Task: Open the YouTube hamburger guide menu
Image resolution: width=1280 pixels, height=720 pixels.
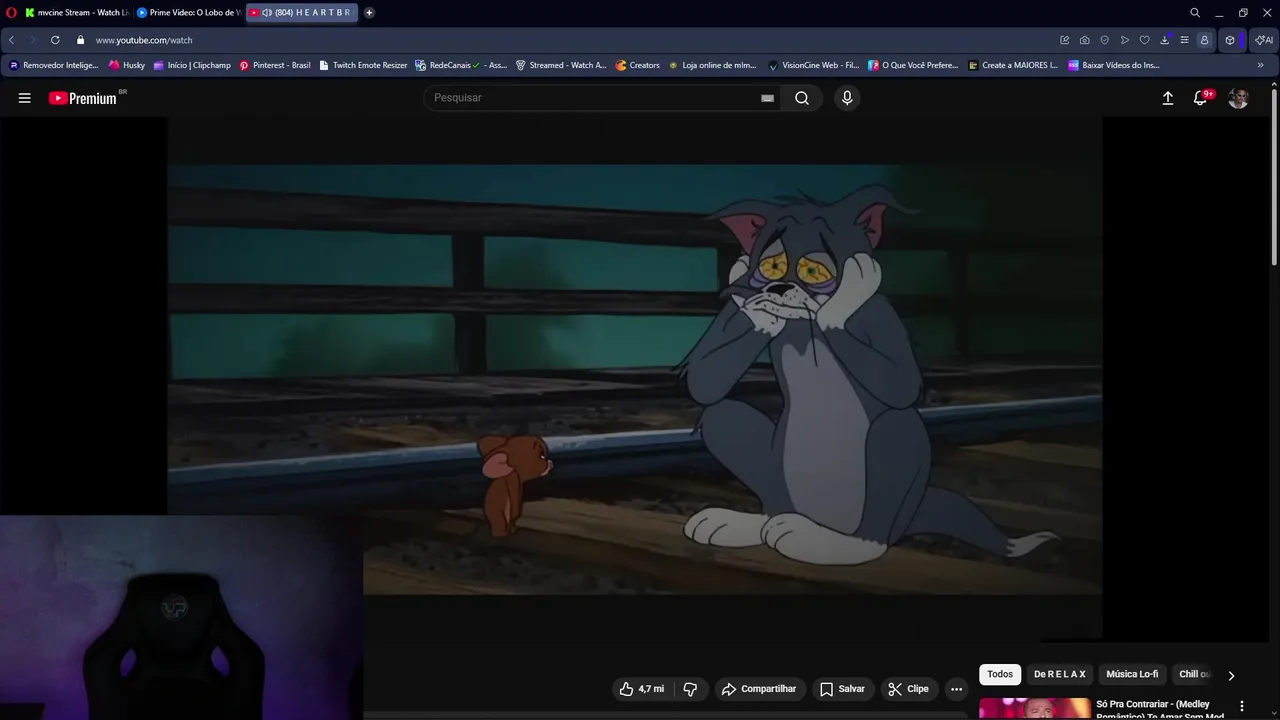Action: point(25,98)
